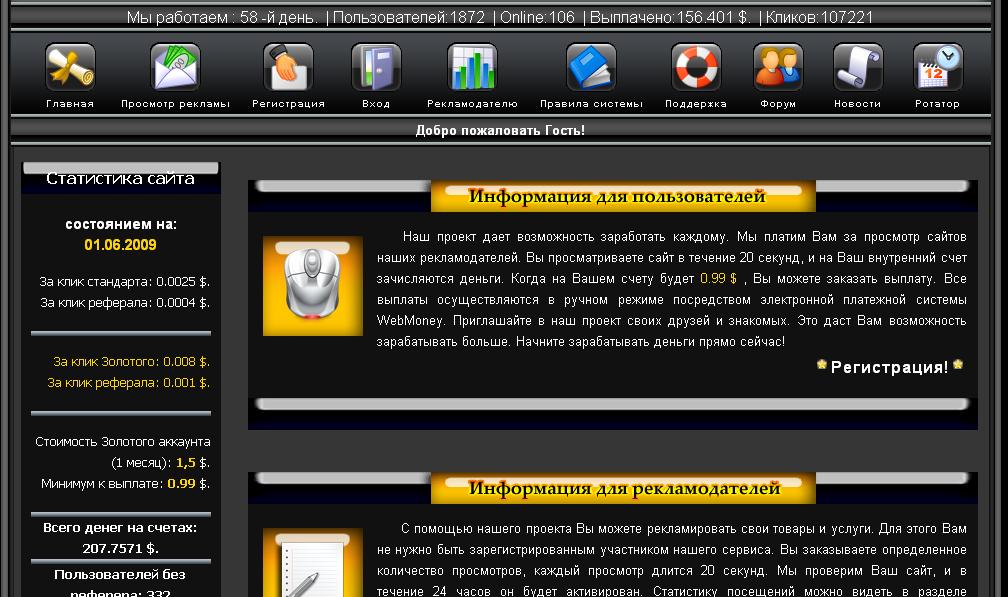Open the Правила системы blue book icon

pyautogui.click(x=591, y=67)
